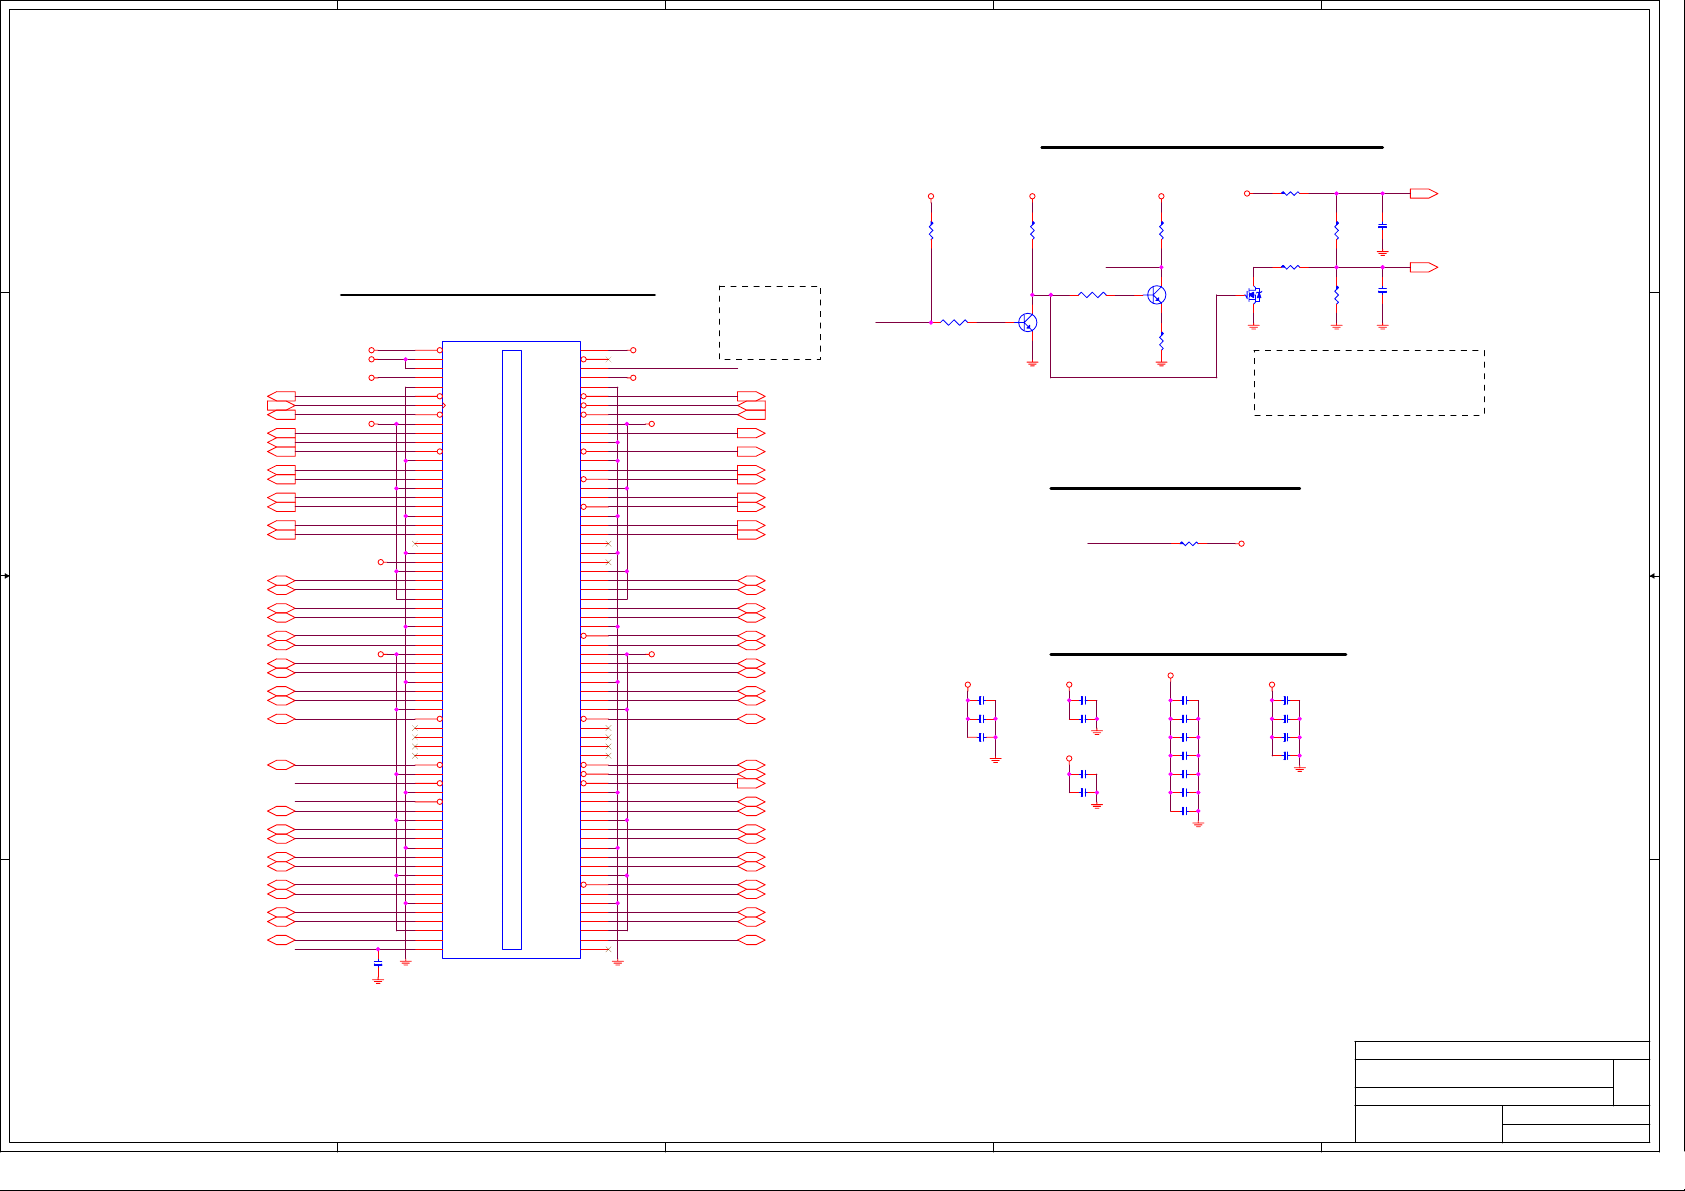This screenshot has width=1685, height=1191.
Task: Select the MOSFET symbol in the switching circuit
Action: click(1253, 295)
